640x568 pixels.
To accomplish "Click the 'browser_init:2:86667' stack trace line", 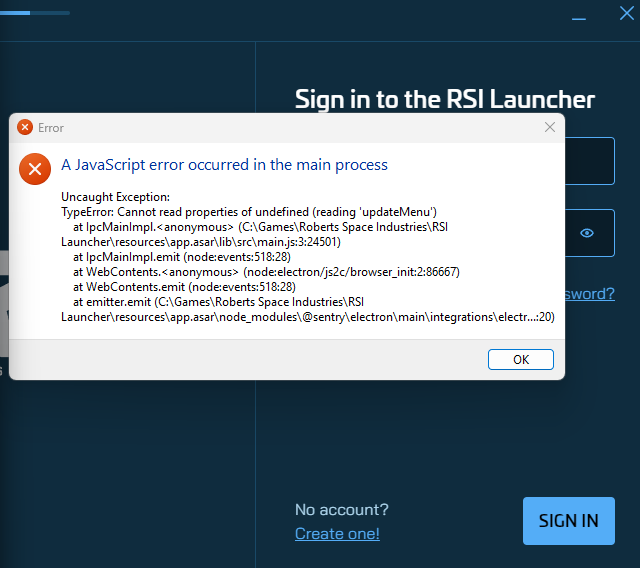I will click(267, 272).
